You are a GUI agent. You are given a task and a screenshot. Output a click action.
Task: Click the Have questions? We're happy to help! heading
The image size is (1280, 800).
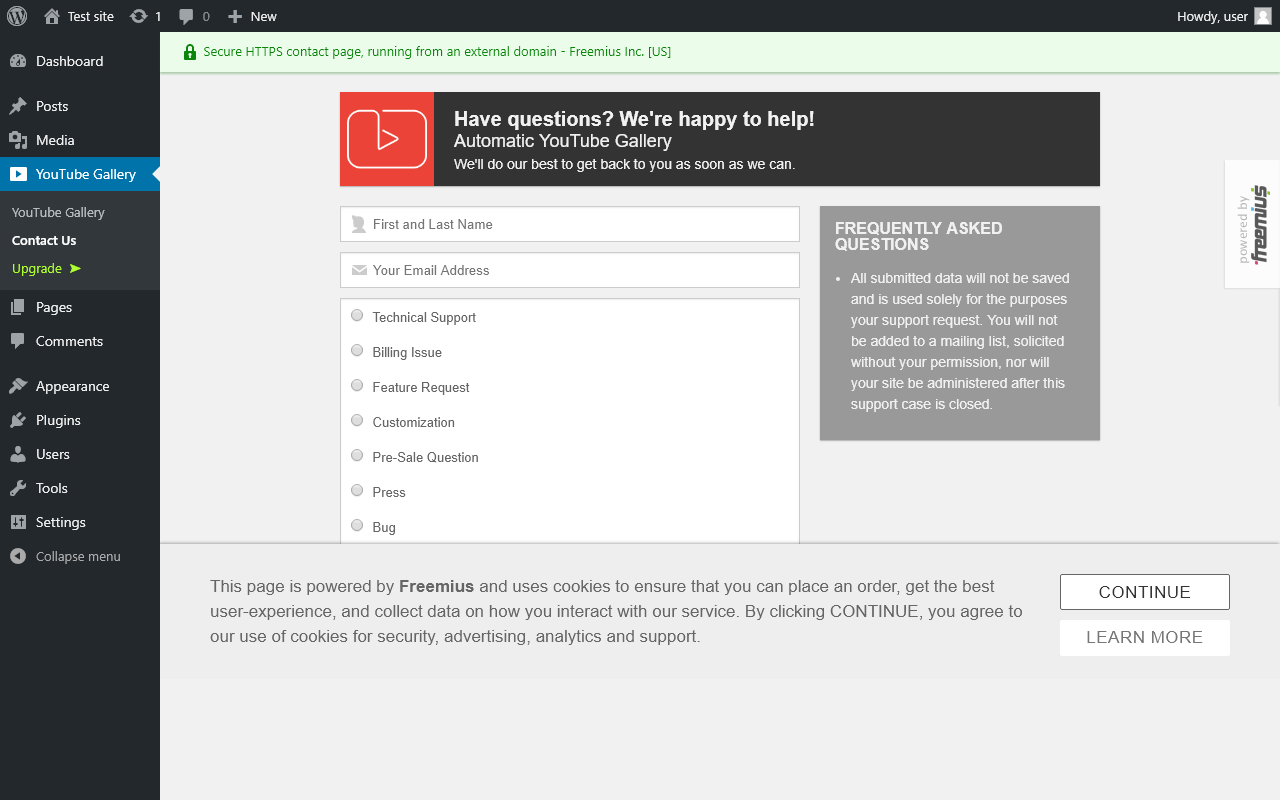[x=634, y=119]
